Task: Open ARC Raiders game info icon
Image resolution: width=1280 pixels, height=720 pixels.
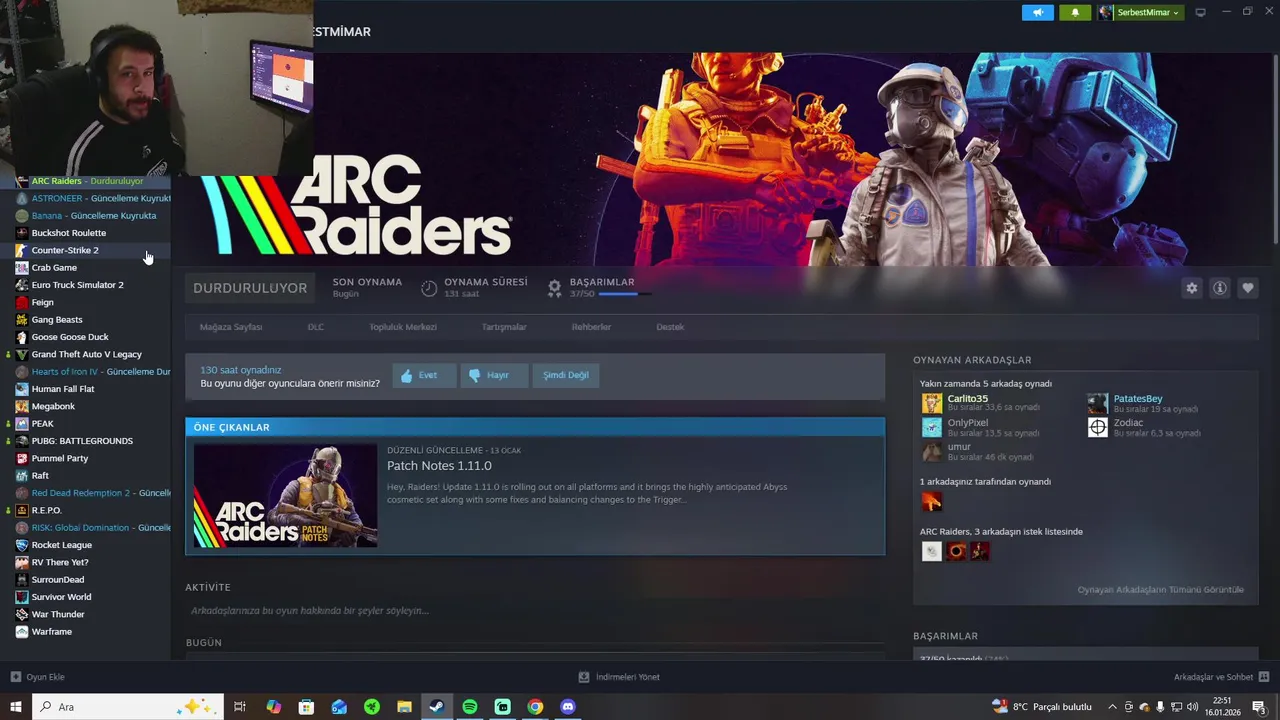Action: [x=1219, y=288]
